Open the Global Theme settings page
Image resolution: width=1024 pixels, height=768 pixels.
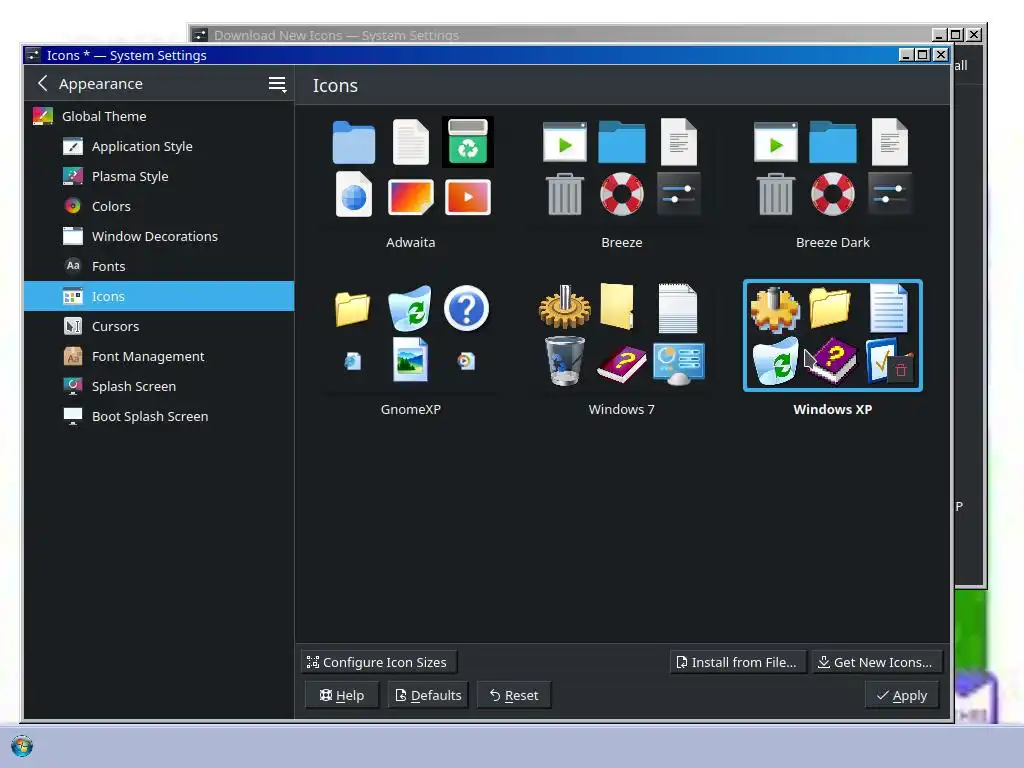coord(159,116)
